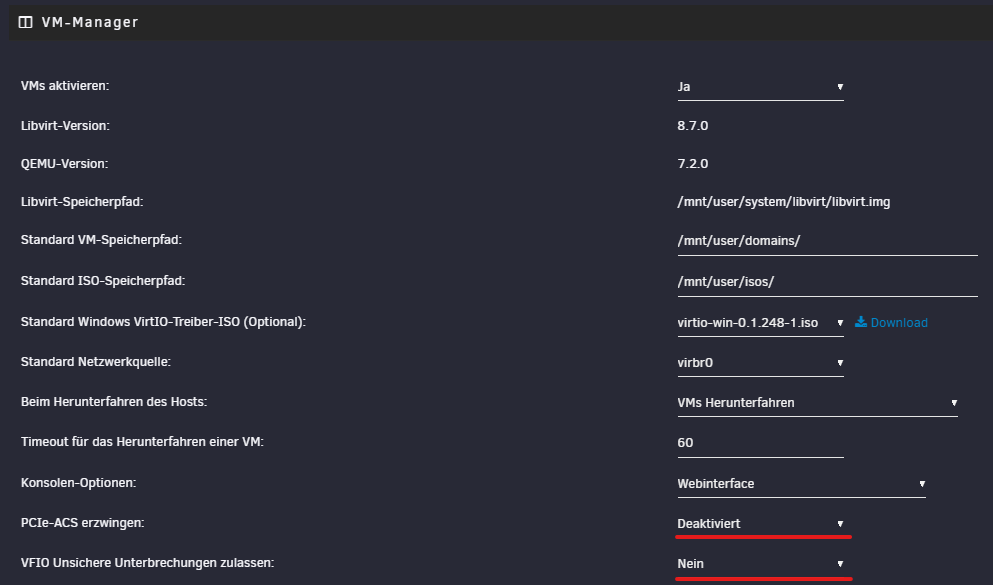The height and width of the screenshot is (585, 993).
Task: Click the 'Libvirt-Speicherpfad:' label
Action: click(82, 202)
